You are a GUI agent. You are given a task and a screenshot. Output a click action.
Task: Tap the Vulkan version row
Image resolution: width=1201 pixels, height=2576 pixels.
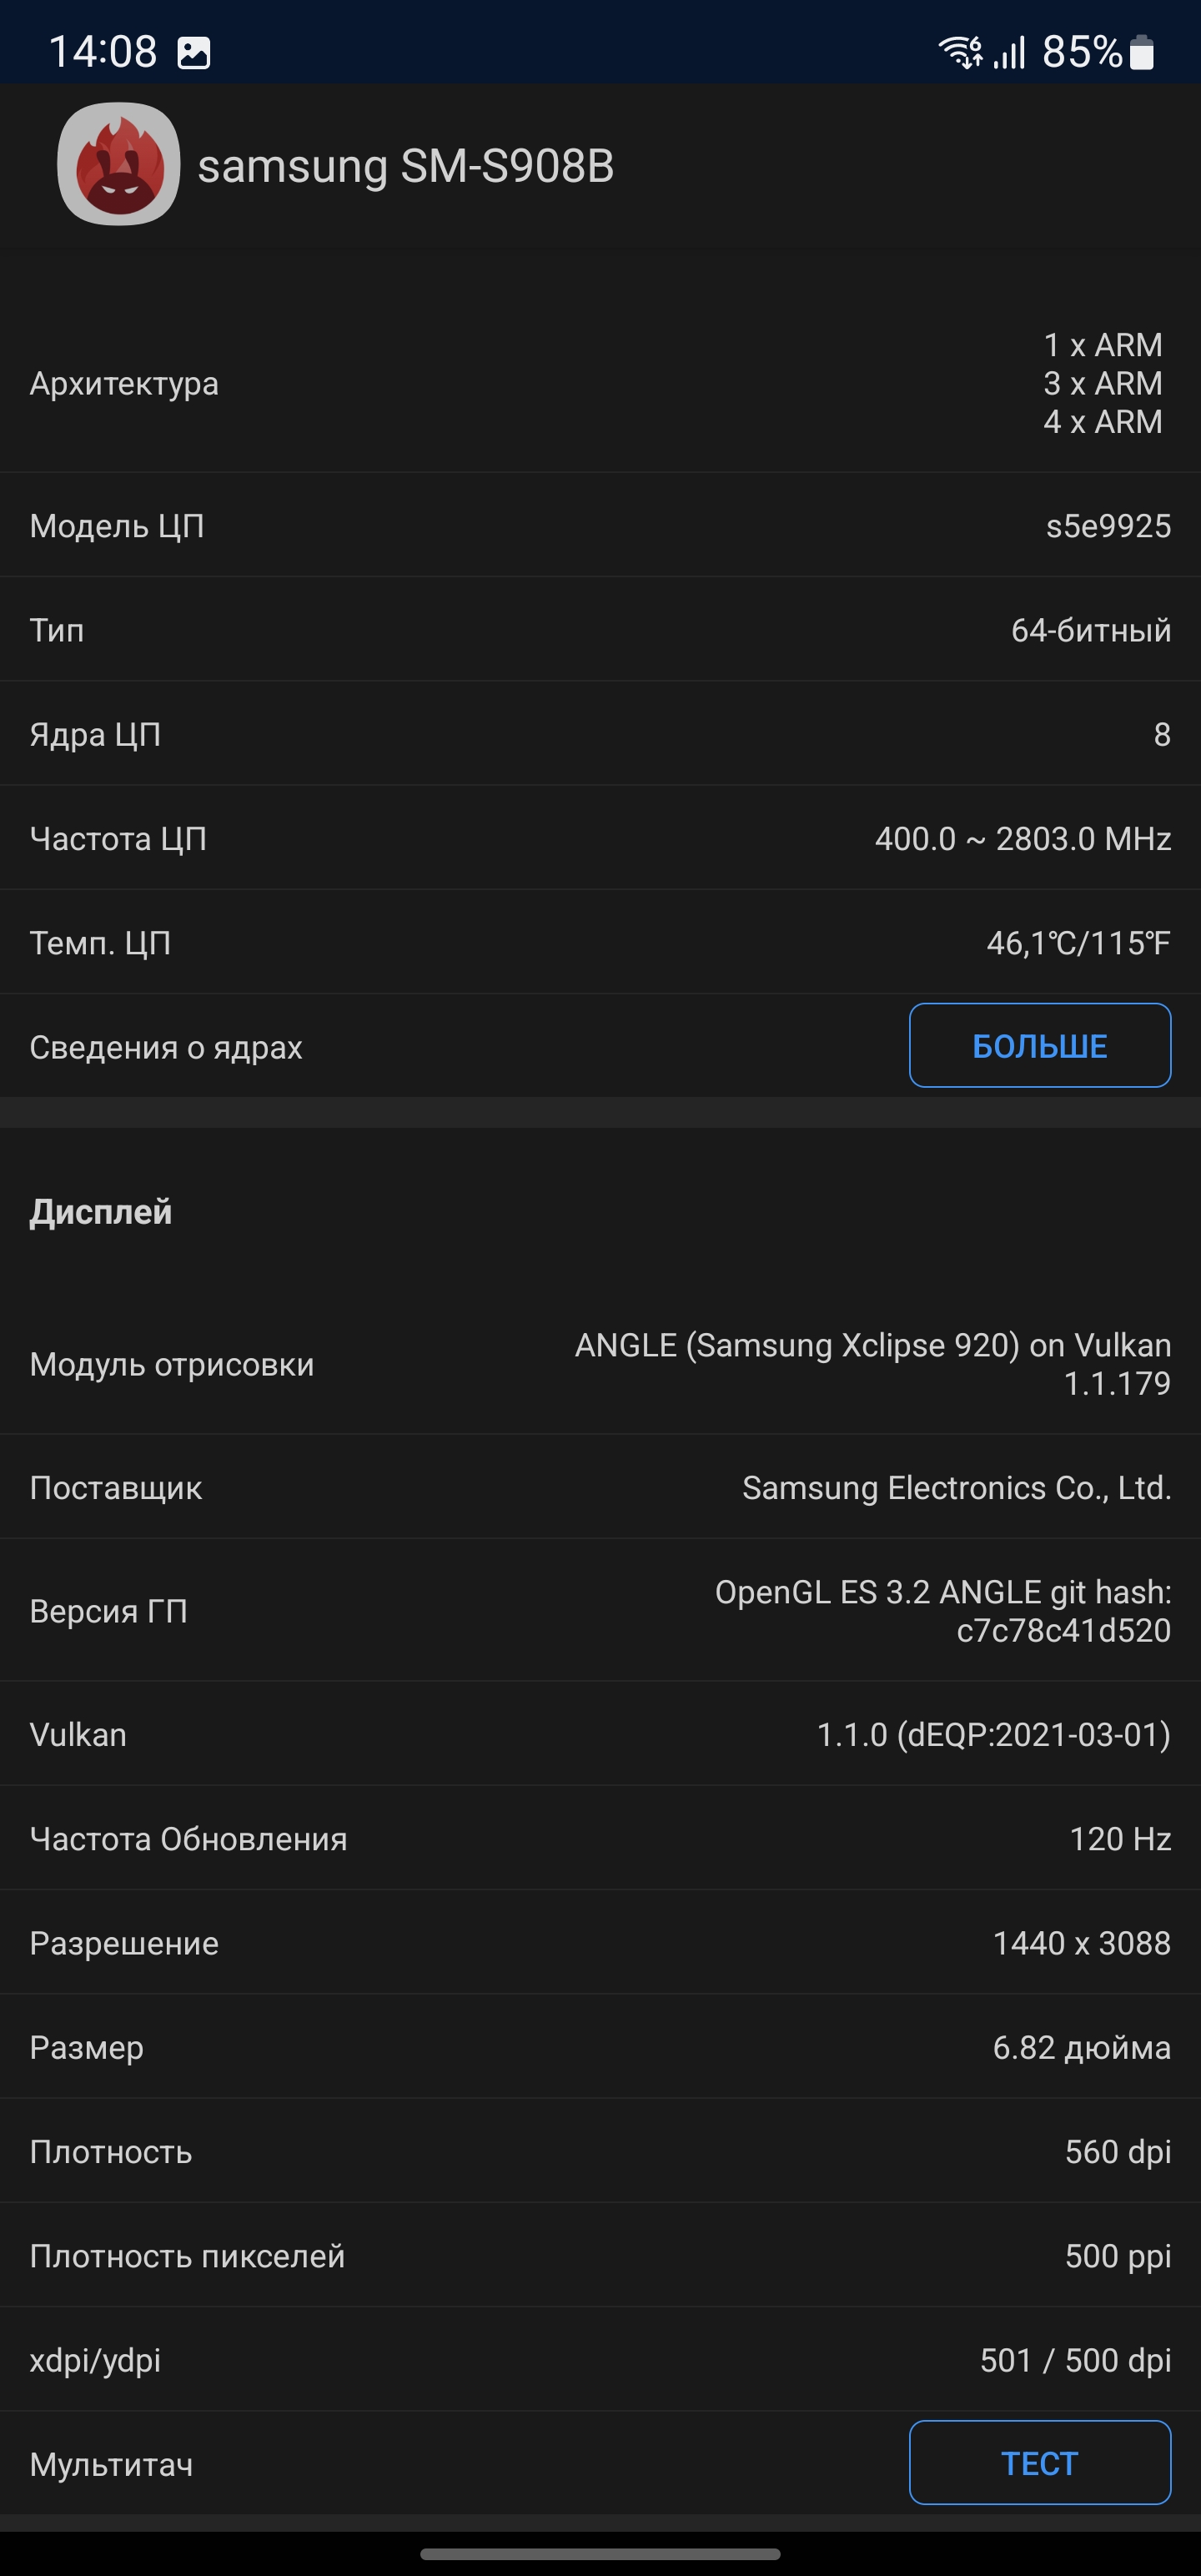(x=600, y=1735)
